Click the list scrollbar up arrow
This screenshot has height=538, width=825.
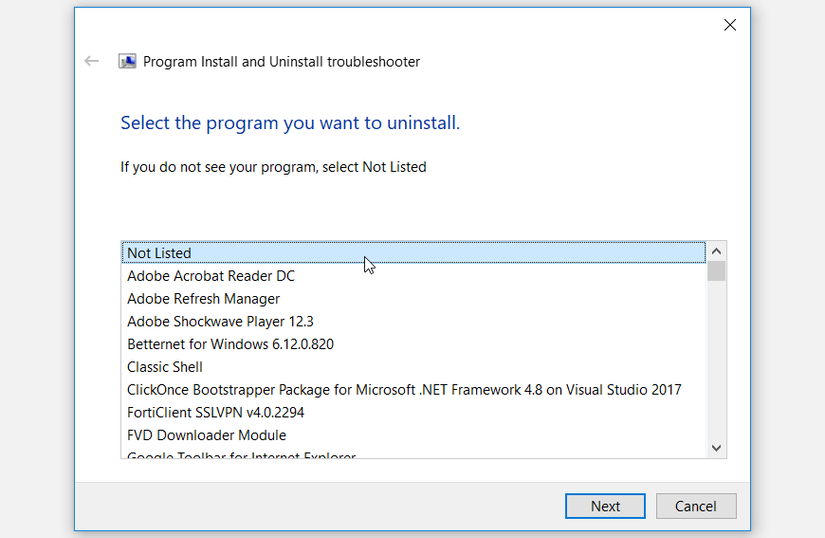[716, 251]
